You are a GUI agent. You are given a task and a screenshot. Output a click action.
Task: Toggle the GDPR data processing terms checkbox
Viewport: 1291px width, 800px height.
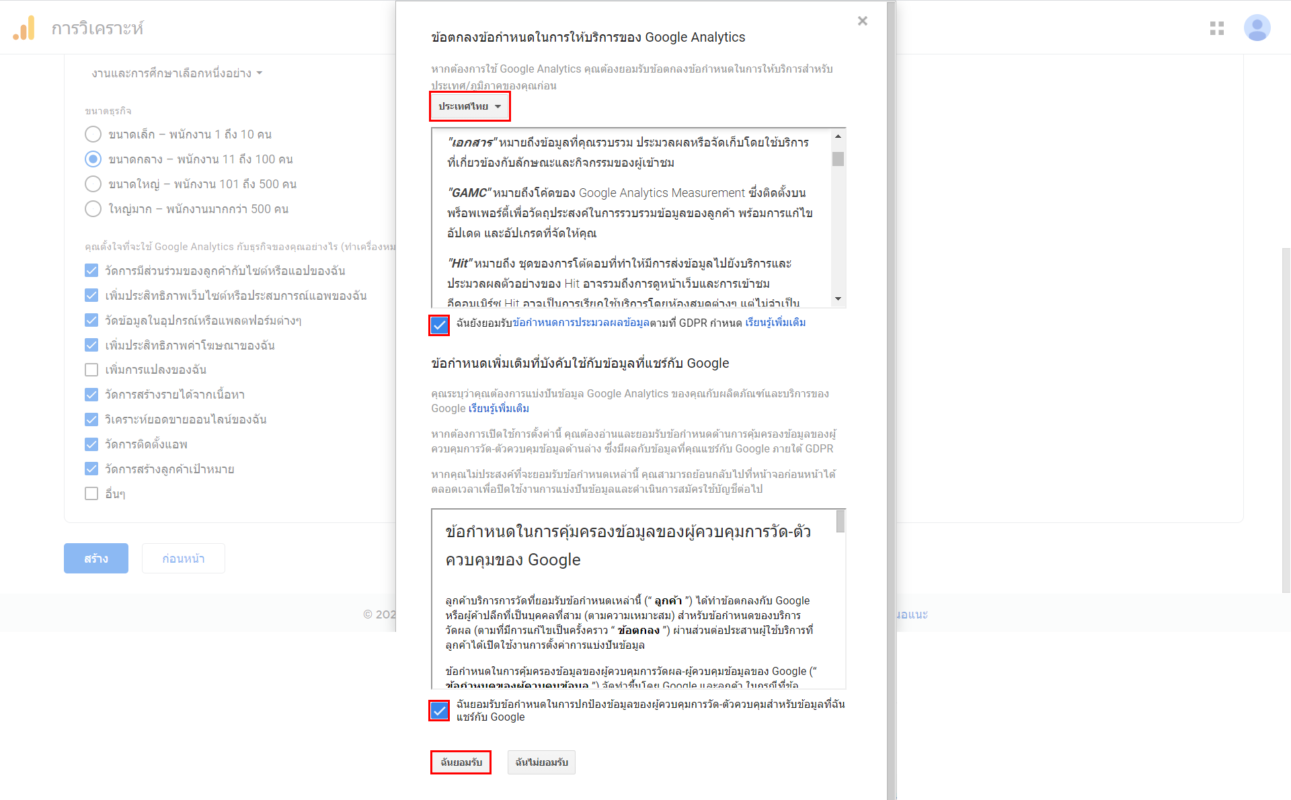(439, 325)
